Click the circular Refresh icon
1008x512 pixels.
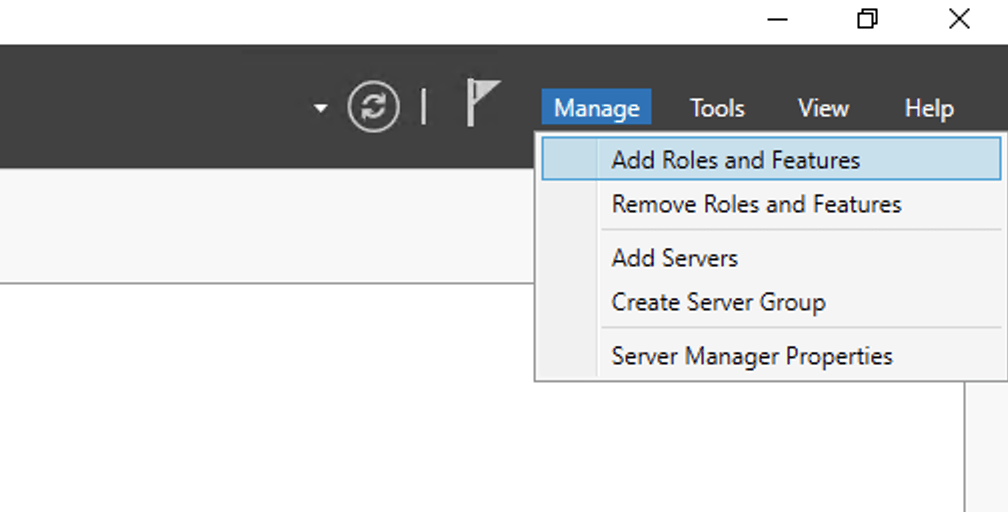[x=373, y=107]
